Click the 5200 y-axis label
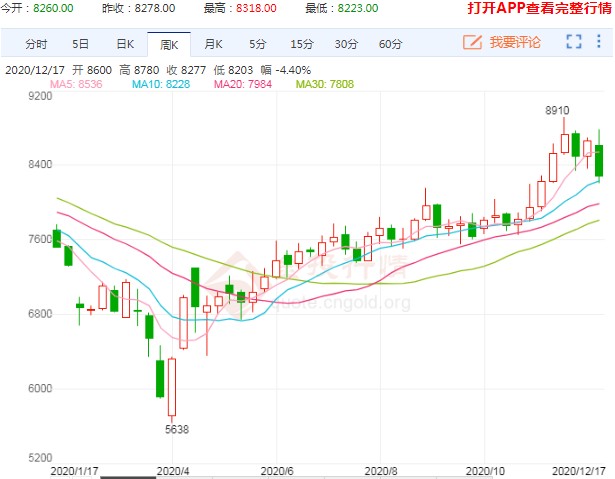The width and height of the screenshot is (615, 479). (x=40, y=457)
